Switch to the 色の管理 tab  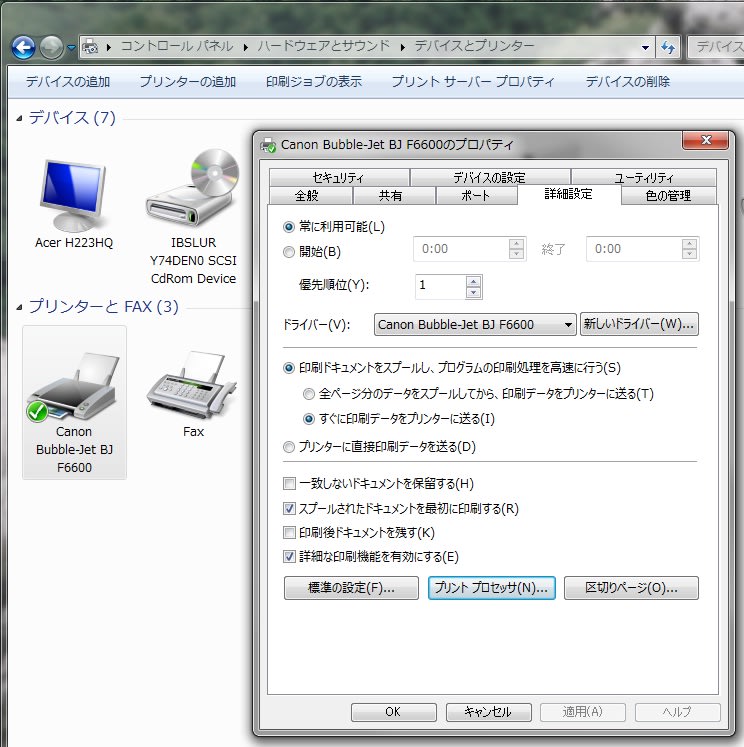pyautogui.click(x=669, y=196)
